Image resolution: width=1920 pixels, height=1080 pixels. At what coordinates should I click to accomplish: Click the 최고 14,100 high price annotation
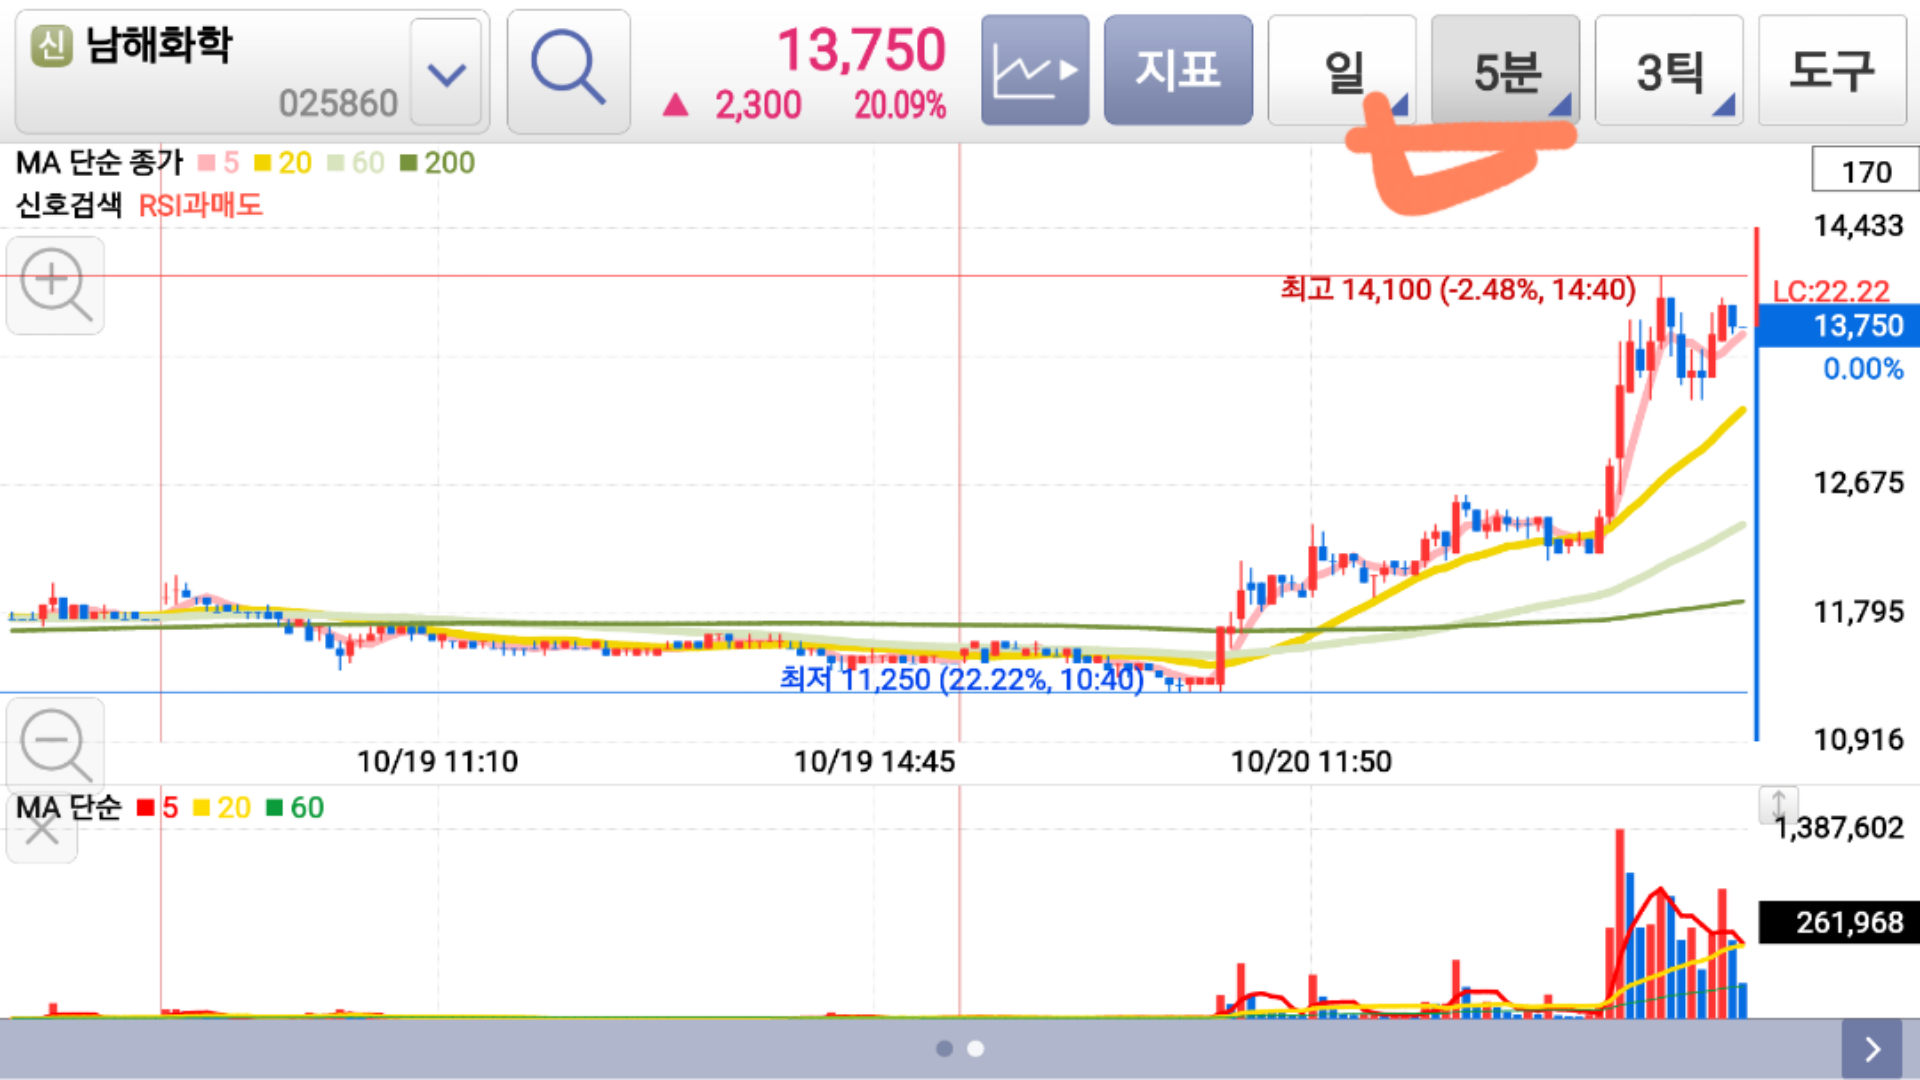(x=1458, y=290)
